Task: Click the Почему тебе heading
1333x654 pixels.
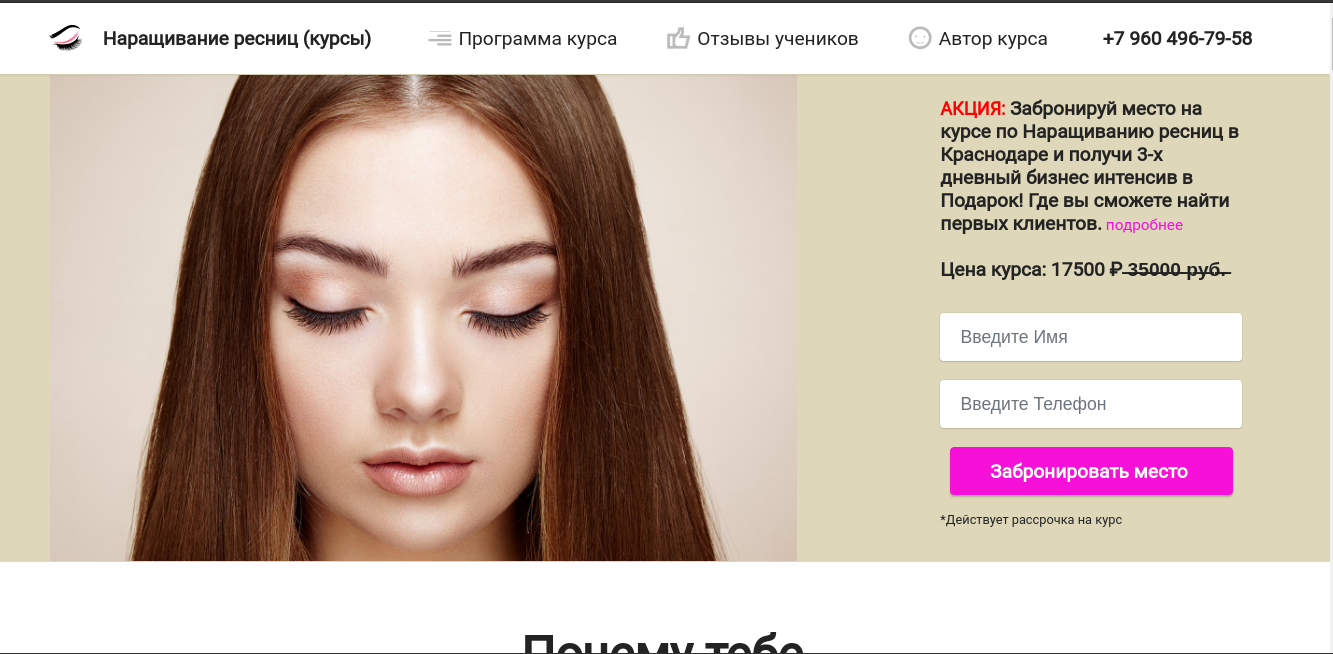Action: click(x=663, y=642)
